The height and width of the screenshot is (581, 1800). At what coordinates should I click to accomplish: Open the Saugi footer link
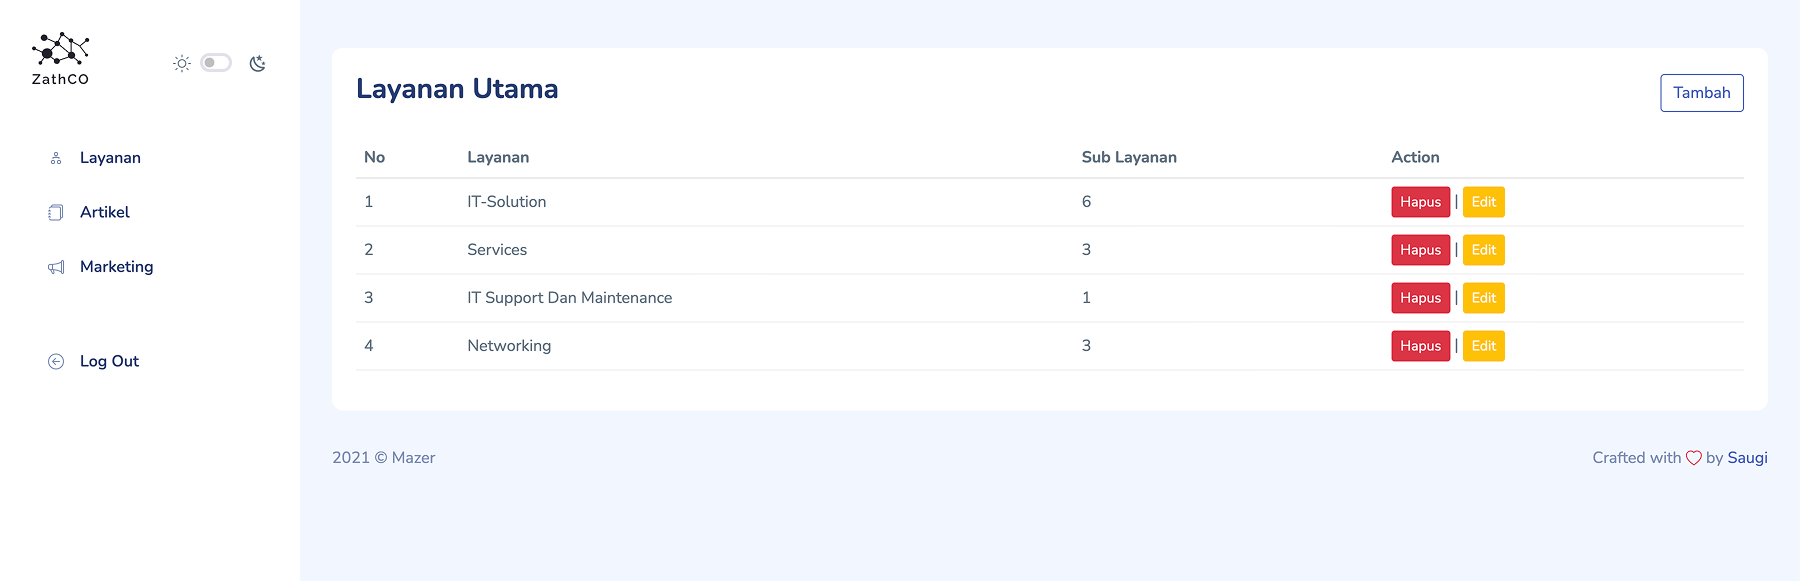point(1747,458)
